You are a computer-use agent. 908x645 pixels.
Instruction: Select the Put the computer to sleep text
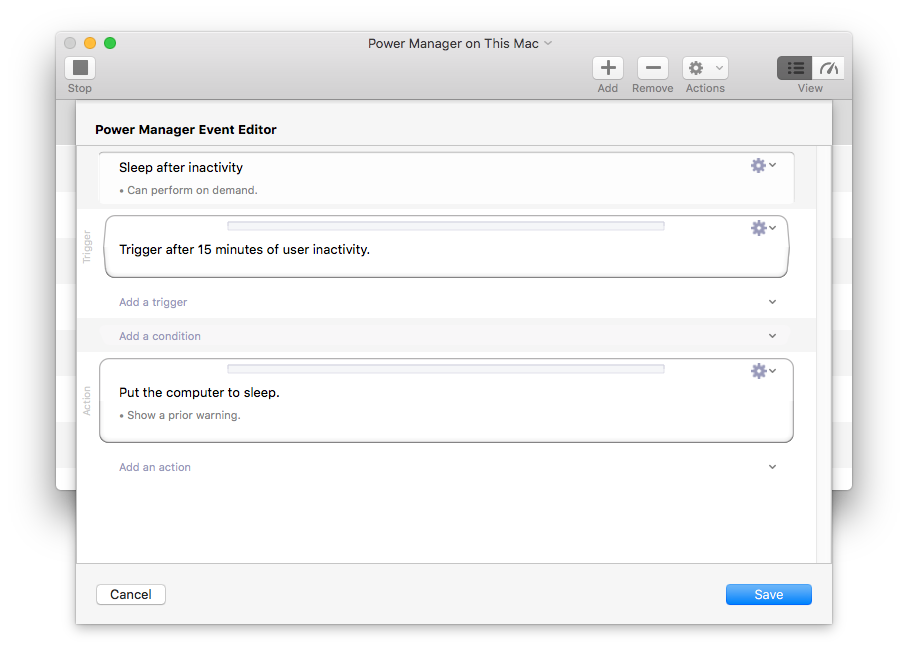tap(199, 393)
